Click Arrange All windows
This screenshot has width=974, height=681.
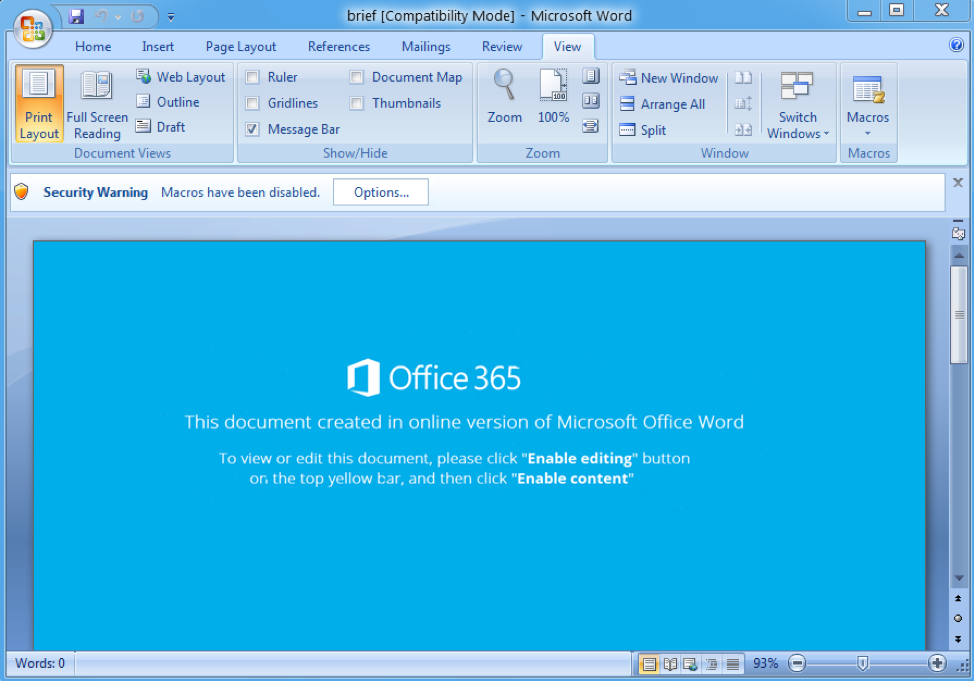(x=663, y=104)
